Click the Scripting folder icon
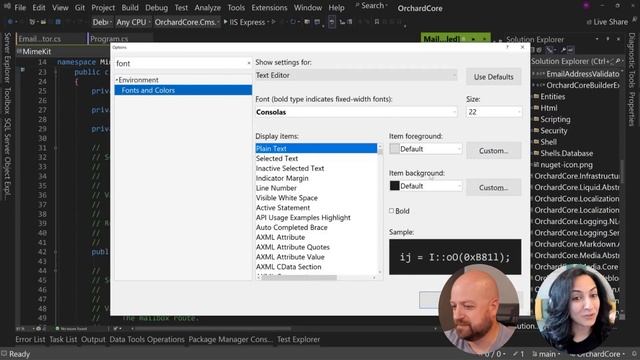Screen dimensions: 640x360 [536, 120]
